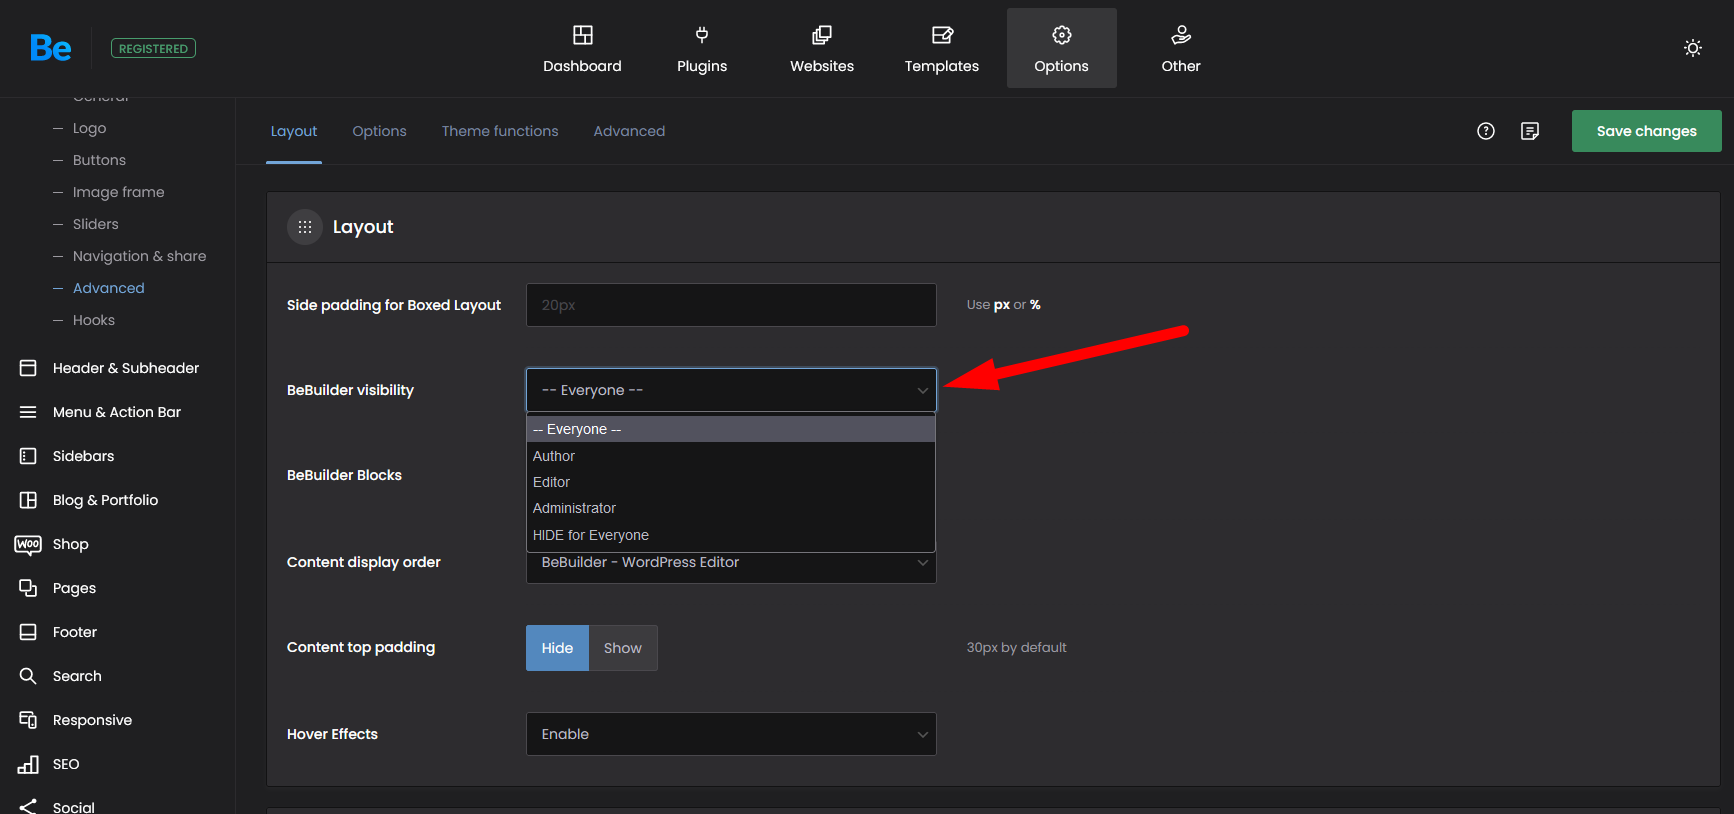Focus the Side padding input field
Image resolution: width=1734 pixels, height=814 pixels.
(731, 305)
